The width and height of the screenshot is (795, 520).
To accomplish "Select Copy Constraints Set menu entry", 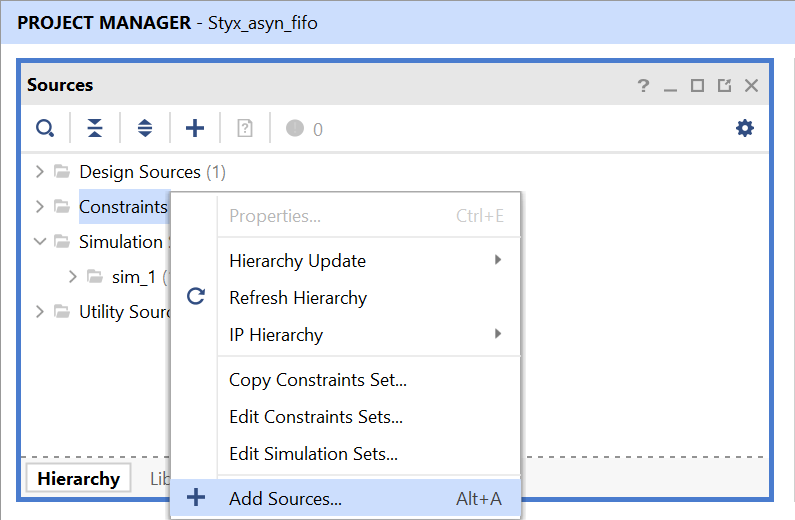I will click(x=317, y=380).
